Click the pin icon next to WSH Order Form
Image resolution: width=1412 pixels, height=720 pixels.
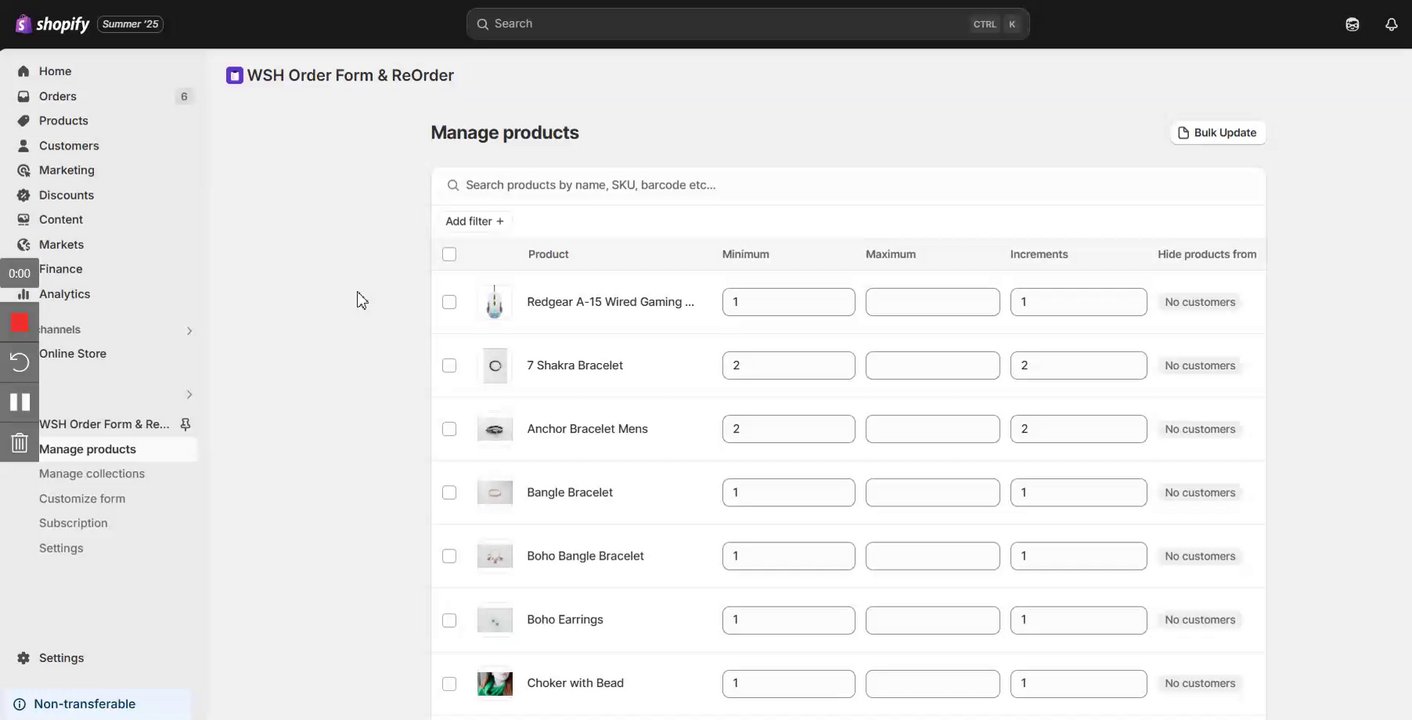(x=185, y=424)
